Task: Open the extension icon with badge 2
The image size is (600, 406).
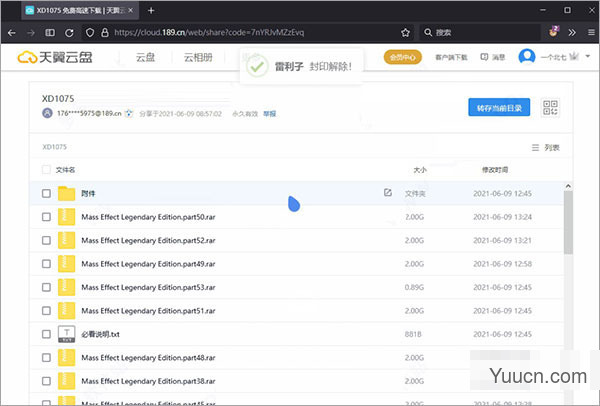Action: [553, 32]
